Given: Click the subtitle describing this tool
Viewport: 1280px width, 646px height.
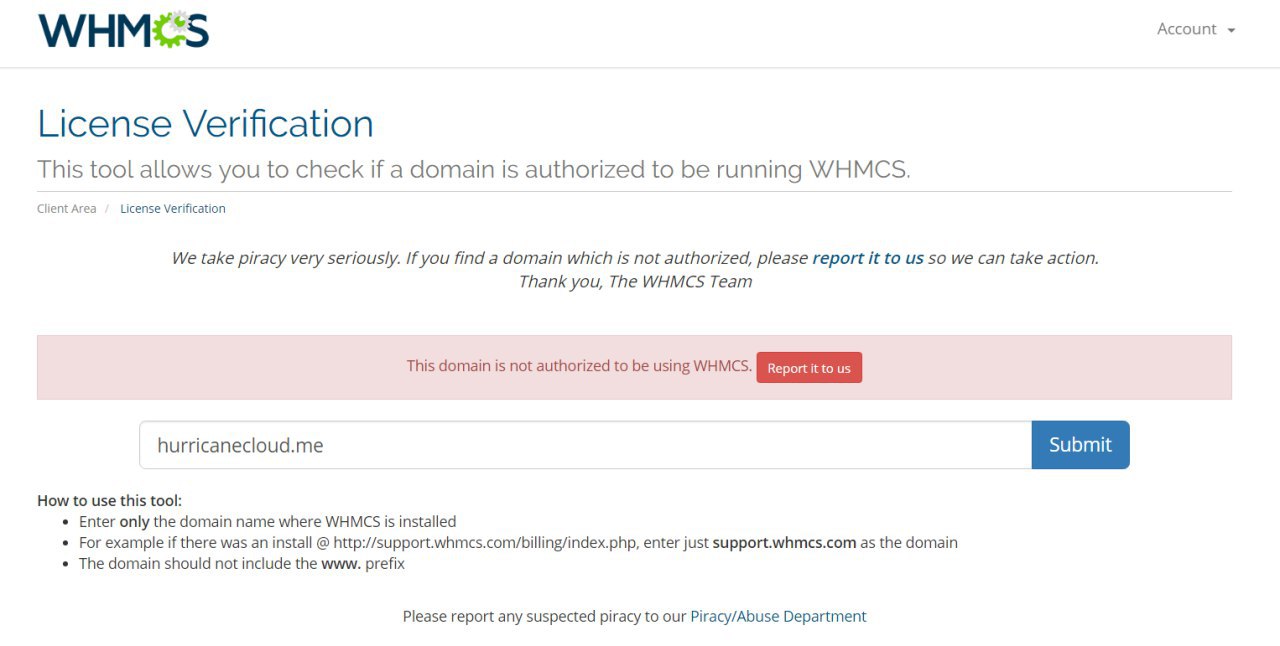Looking at the screenshot, I should click(x=473, y=169).
